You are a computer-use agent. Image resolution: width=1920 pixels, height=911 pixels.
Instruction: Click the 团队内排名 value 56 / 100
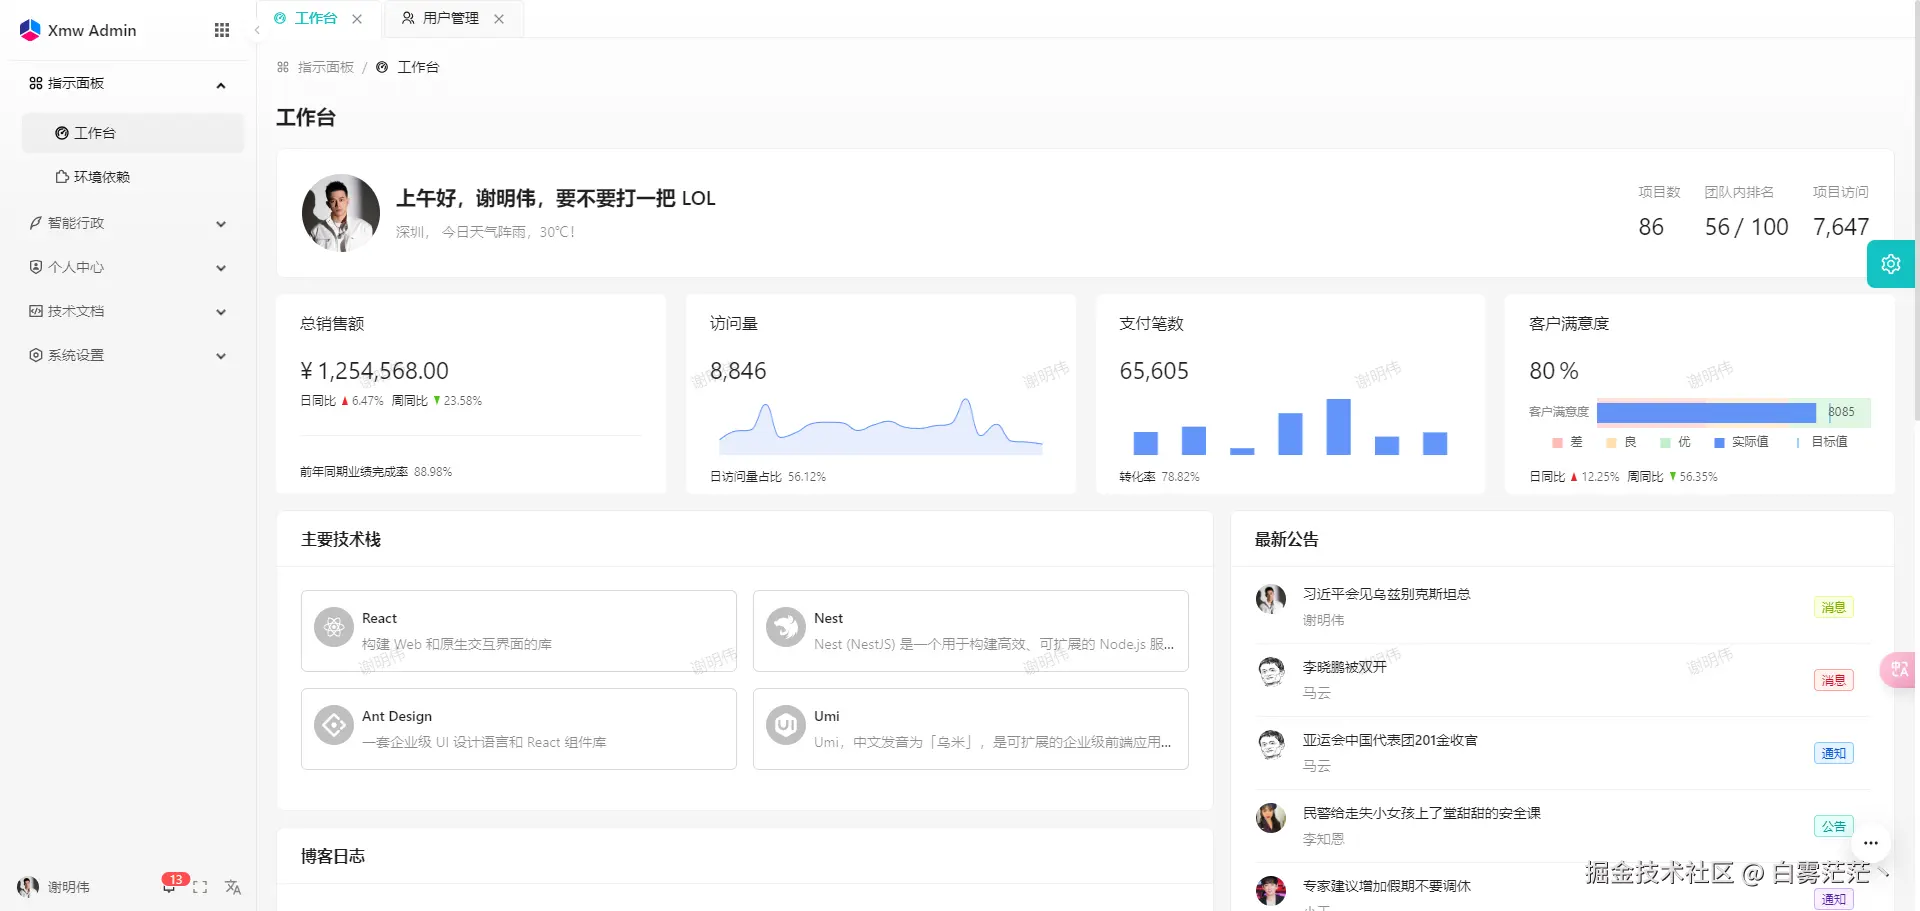tap(1747, 227)
